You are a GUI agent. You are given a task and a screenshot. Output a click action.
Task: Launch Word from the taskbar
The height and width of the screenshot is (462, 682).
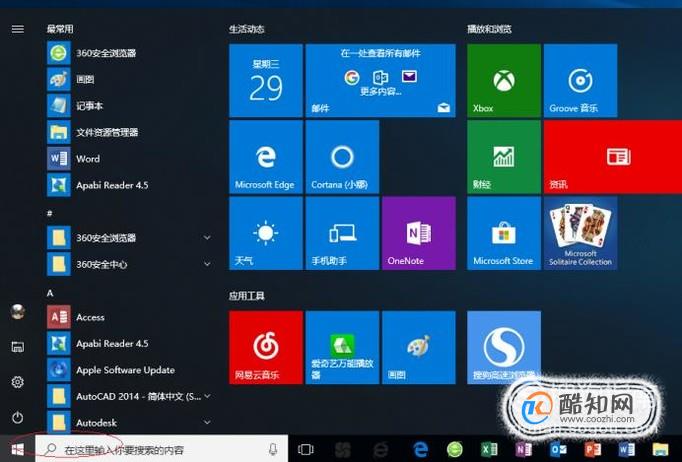click(x=626, y=449)
